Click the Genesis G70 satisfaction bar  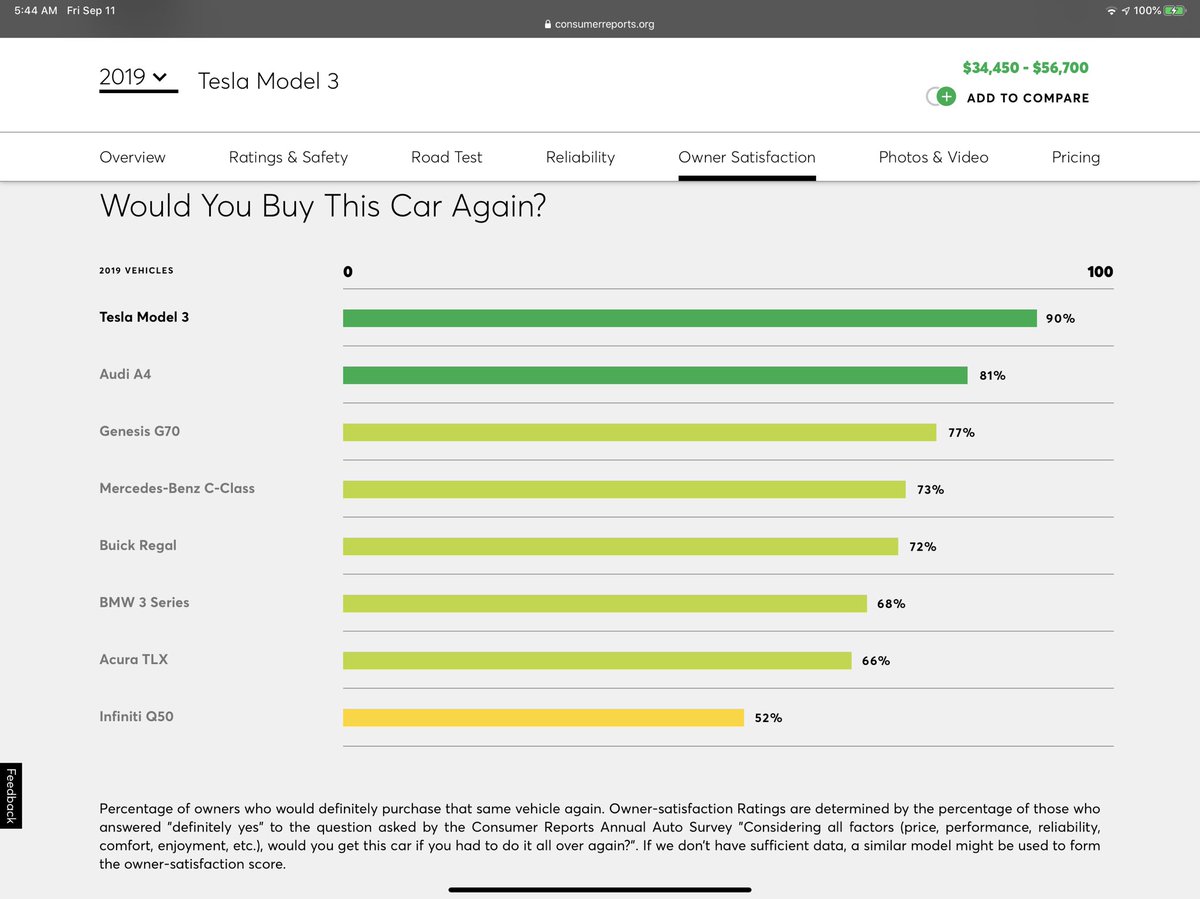point(640,432)
